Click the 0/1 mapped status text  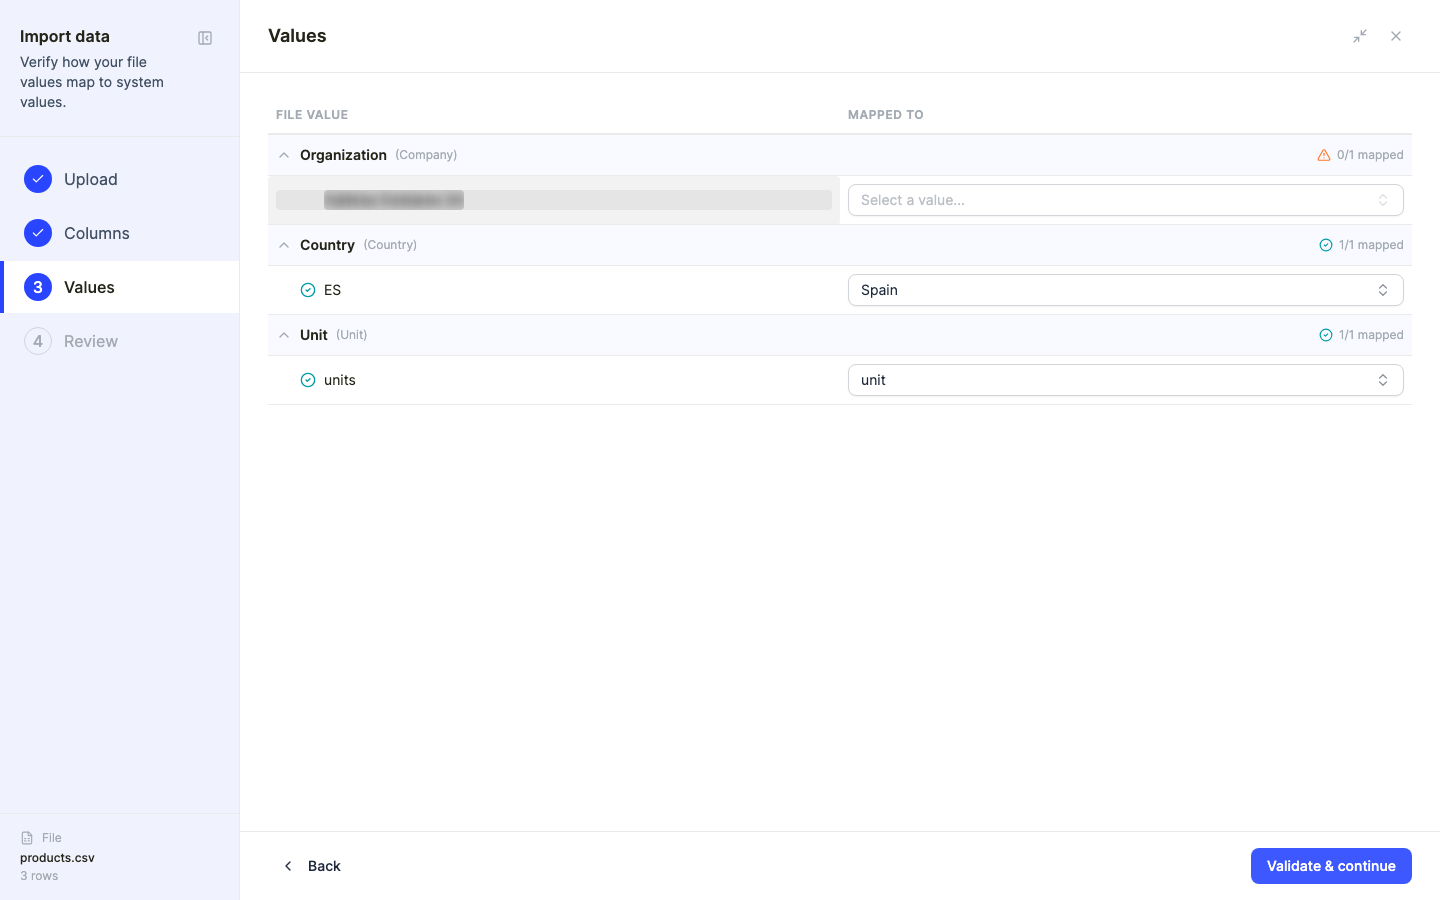1370,155
